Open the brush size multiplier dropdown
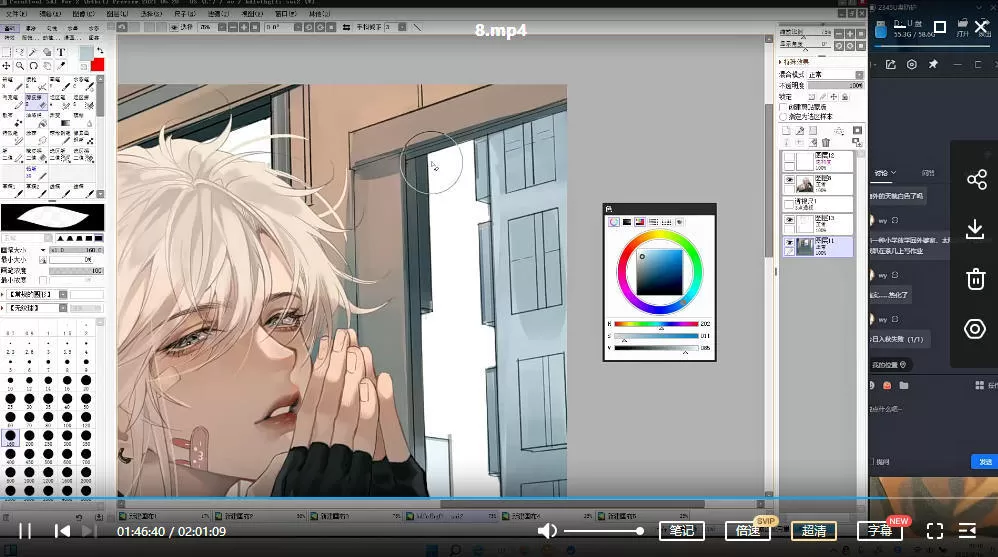 point(42,250)
